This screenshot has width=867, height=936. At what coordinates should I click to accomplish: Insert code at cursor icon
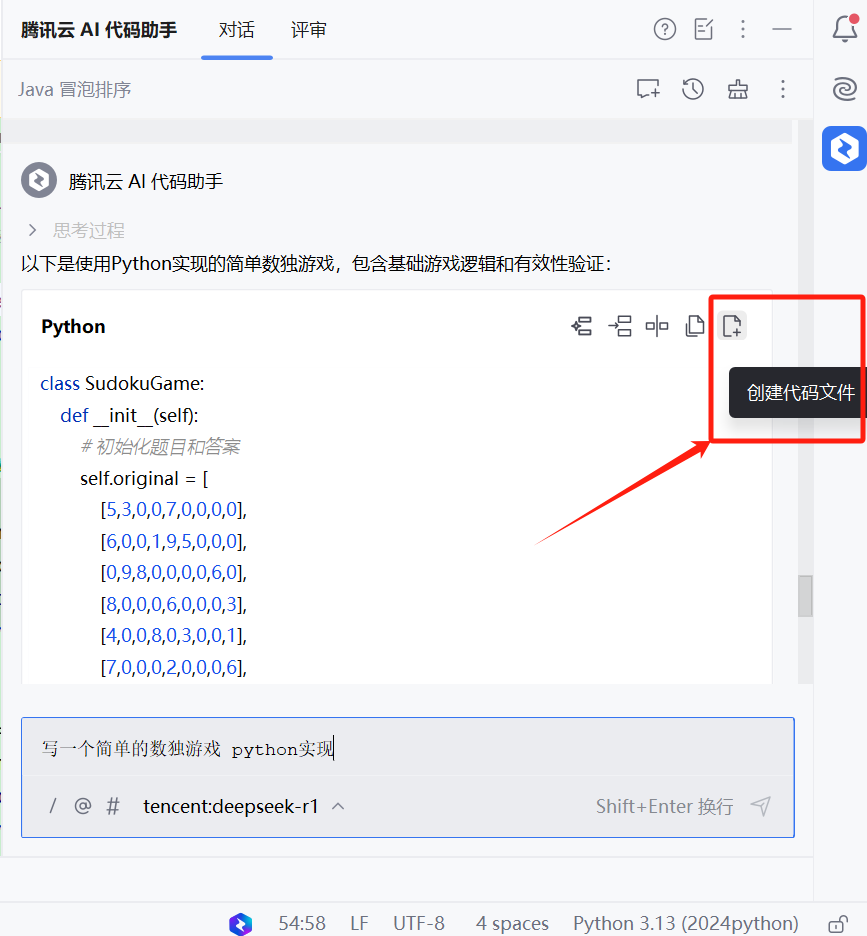click(620, 326)
